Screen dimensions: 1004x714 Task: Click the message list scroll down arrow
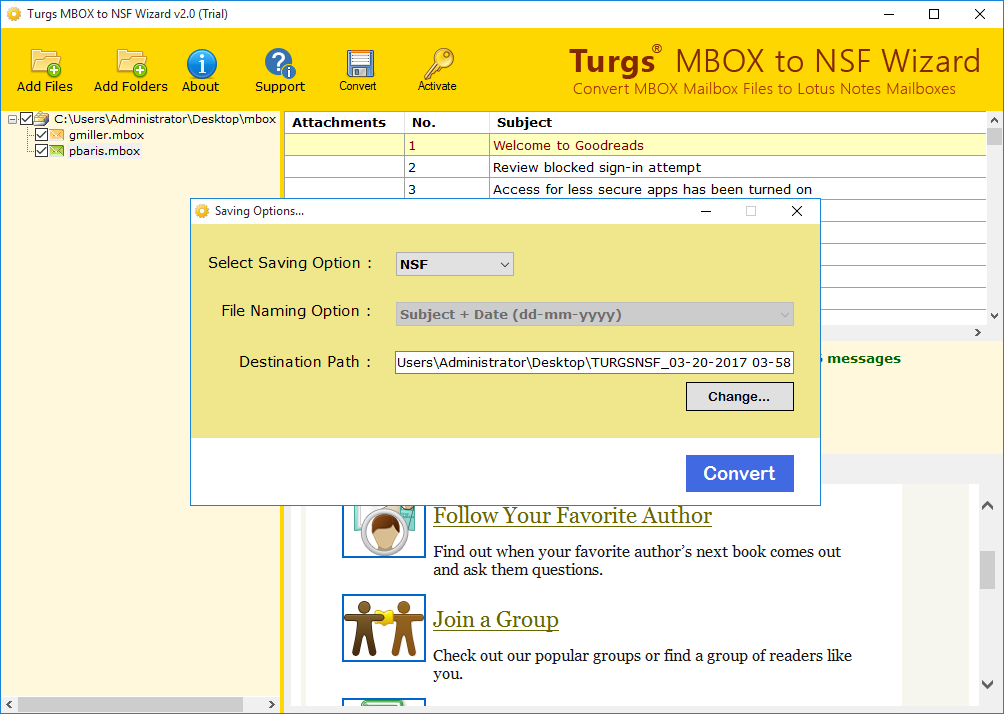(x=994, y=315)
